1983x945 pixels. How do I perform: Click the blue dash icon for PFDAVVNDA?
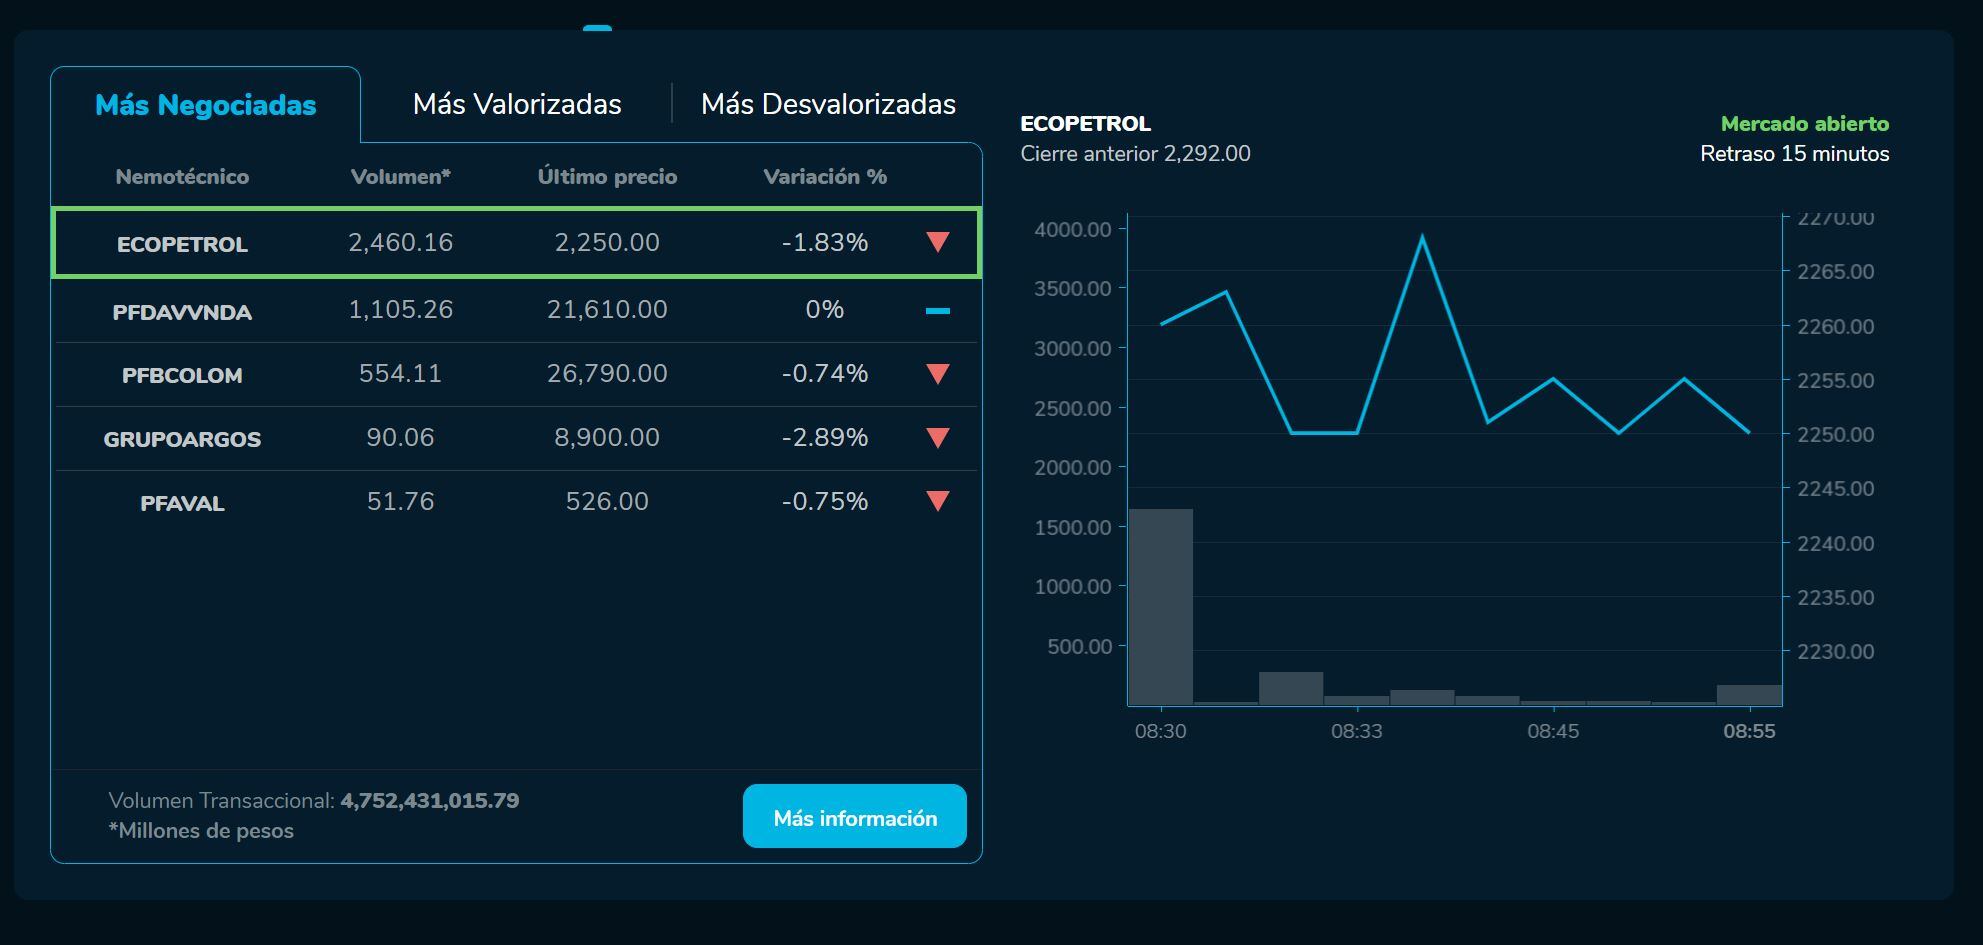937,311
